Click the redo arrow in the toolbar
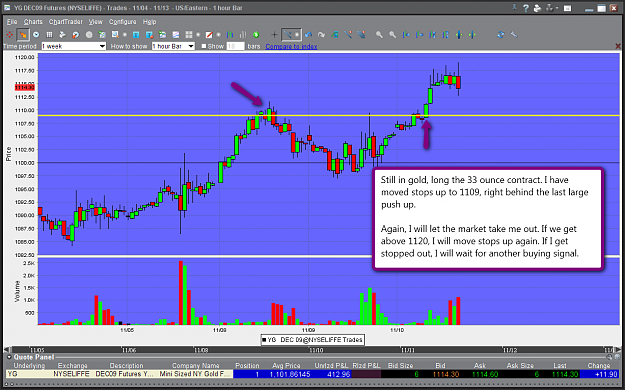 click(321, 35)
